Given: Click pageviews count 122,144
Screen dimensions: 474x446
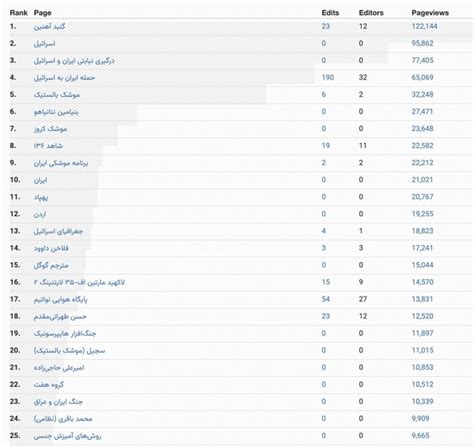Looking at the screenshot, I should pyautogui.click(x=424, y=26).
